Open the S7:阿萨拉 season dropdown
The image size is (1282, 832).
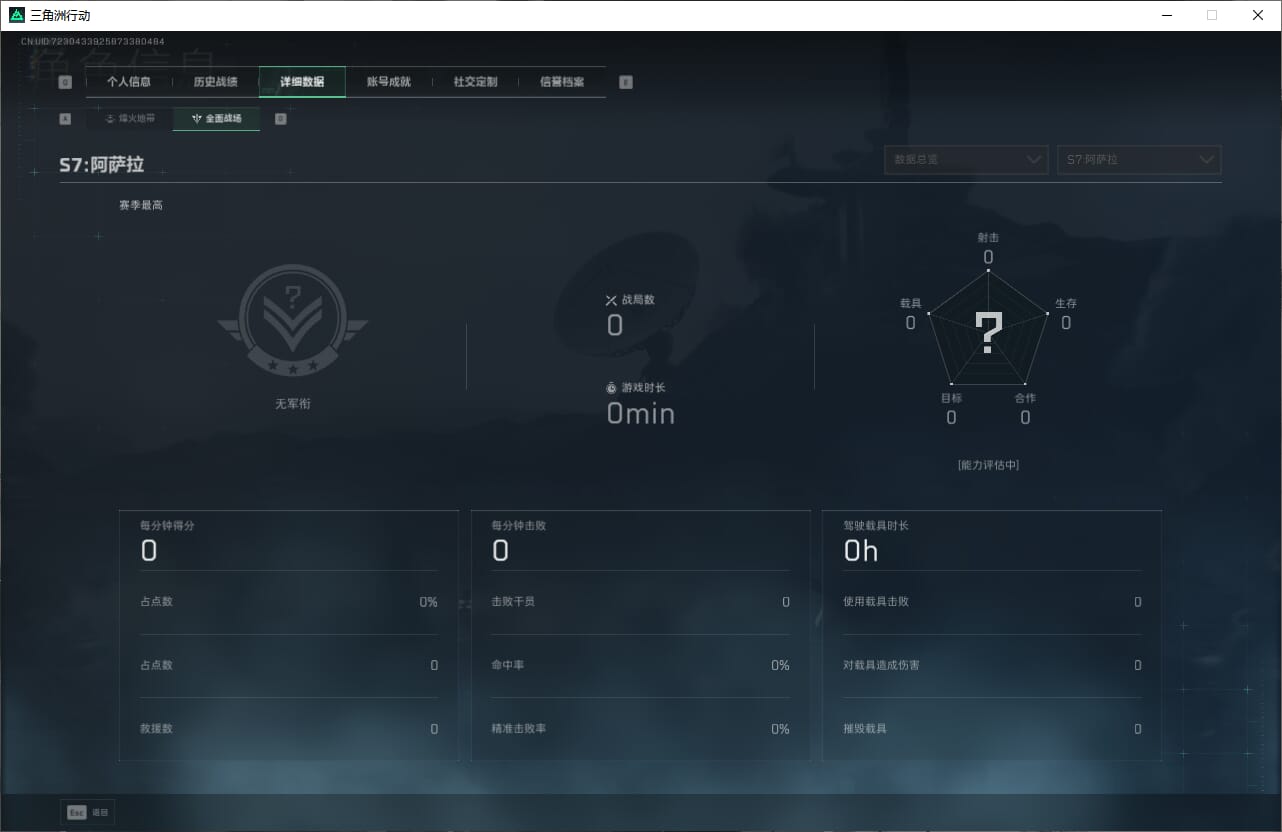(1139, 160)
